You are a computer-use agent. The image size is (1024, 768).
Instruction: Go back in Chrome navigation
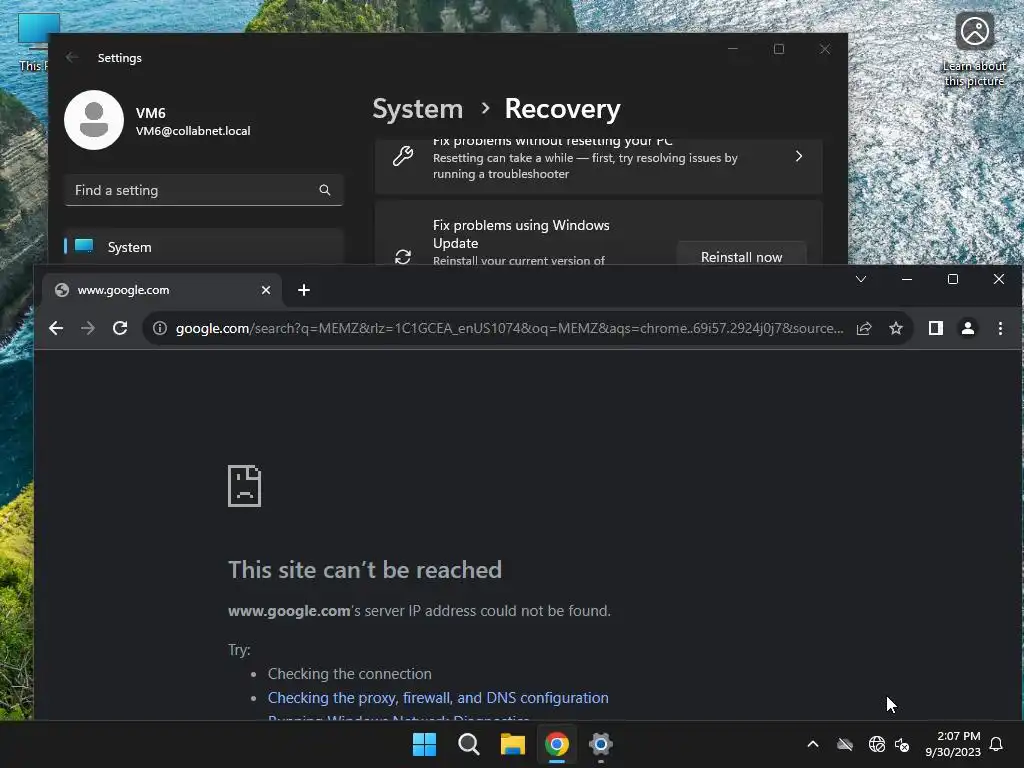[x=56, y=328]
